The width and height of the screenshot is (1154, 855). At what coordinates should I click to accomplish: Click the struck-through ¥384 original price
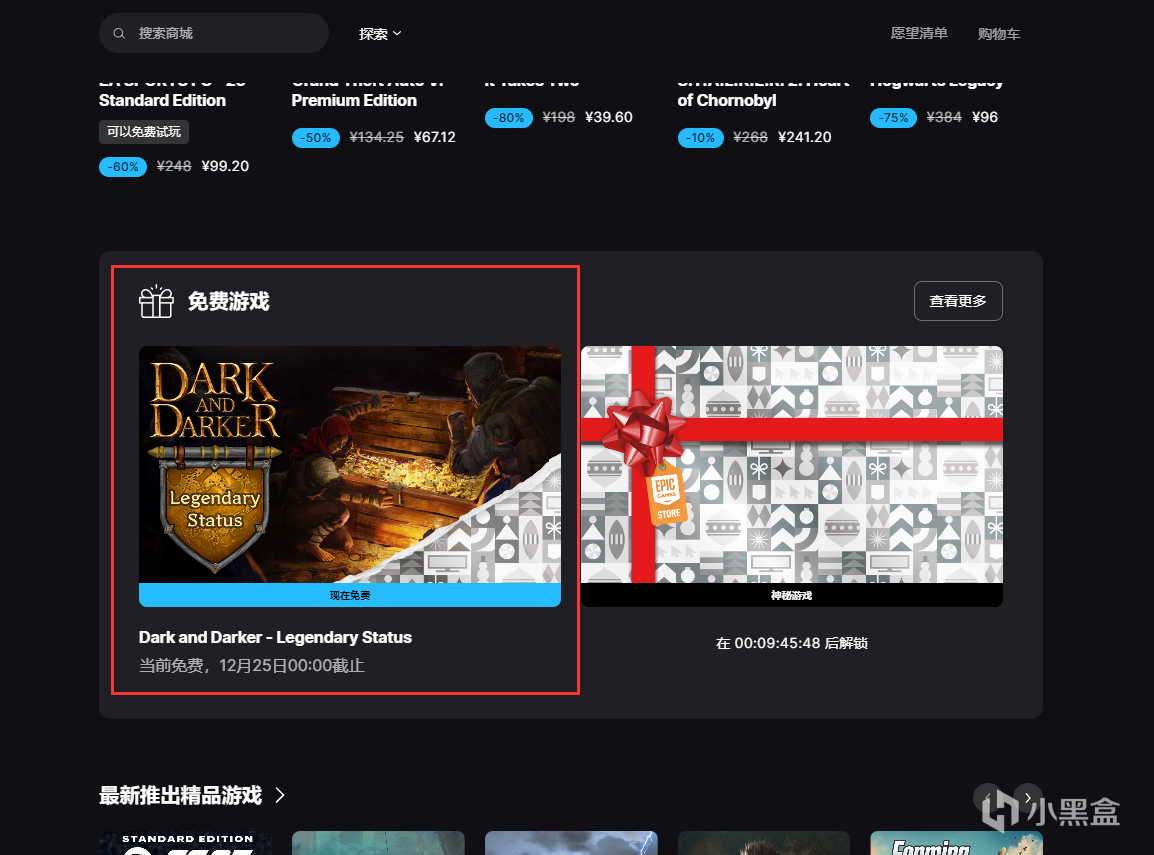click(944, 117)
